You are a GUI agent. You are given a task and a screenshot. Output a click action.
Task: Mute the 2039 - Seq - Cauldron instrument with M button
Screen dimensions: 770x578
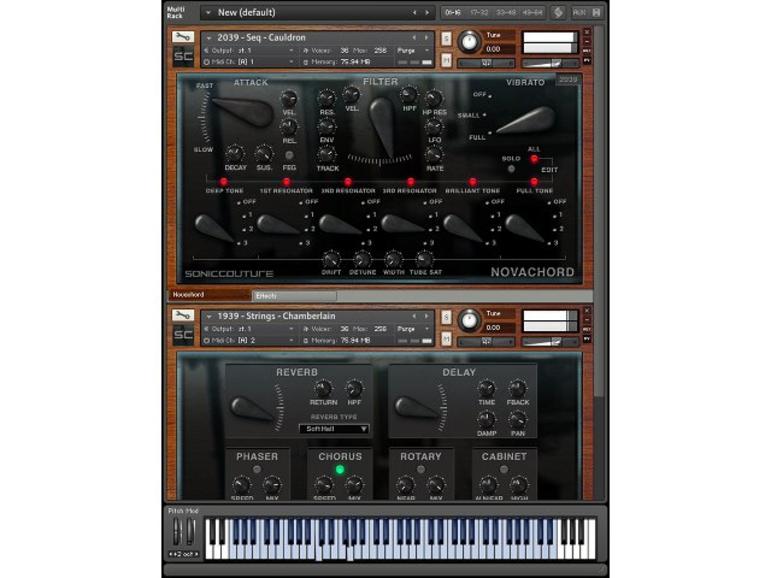(446, 60)
